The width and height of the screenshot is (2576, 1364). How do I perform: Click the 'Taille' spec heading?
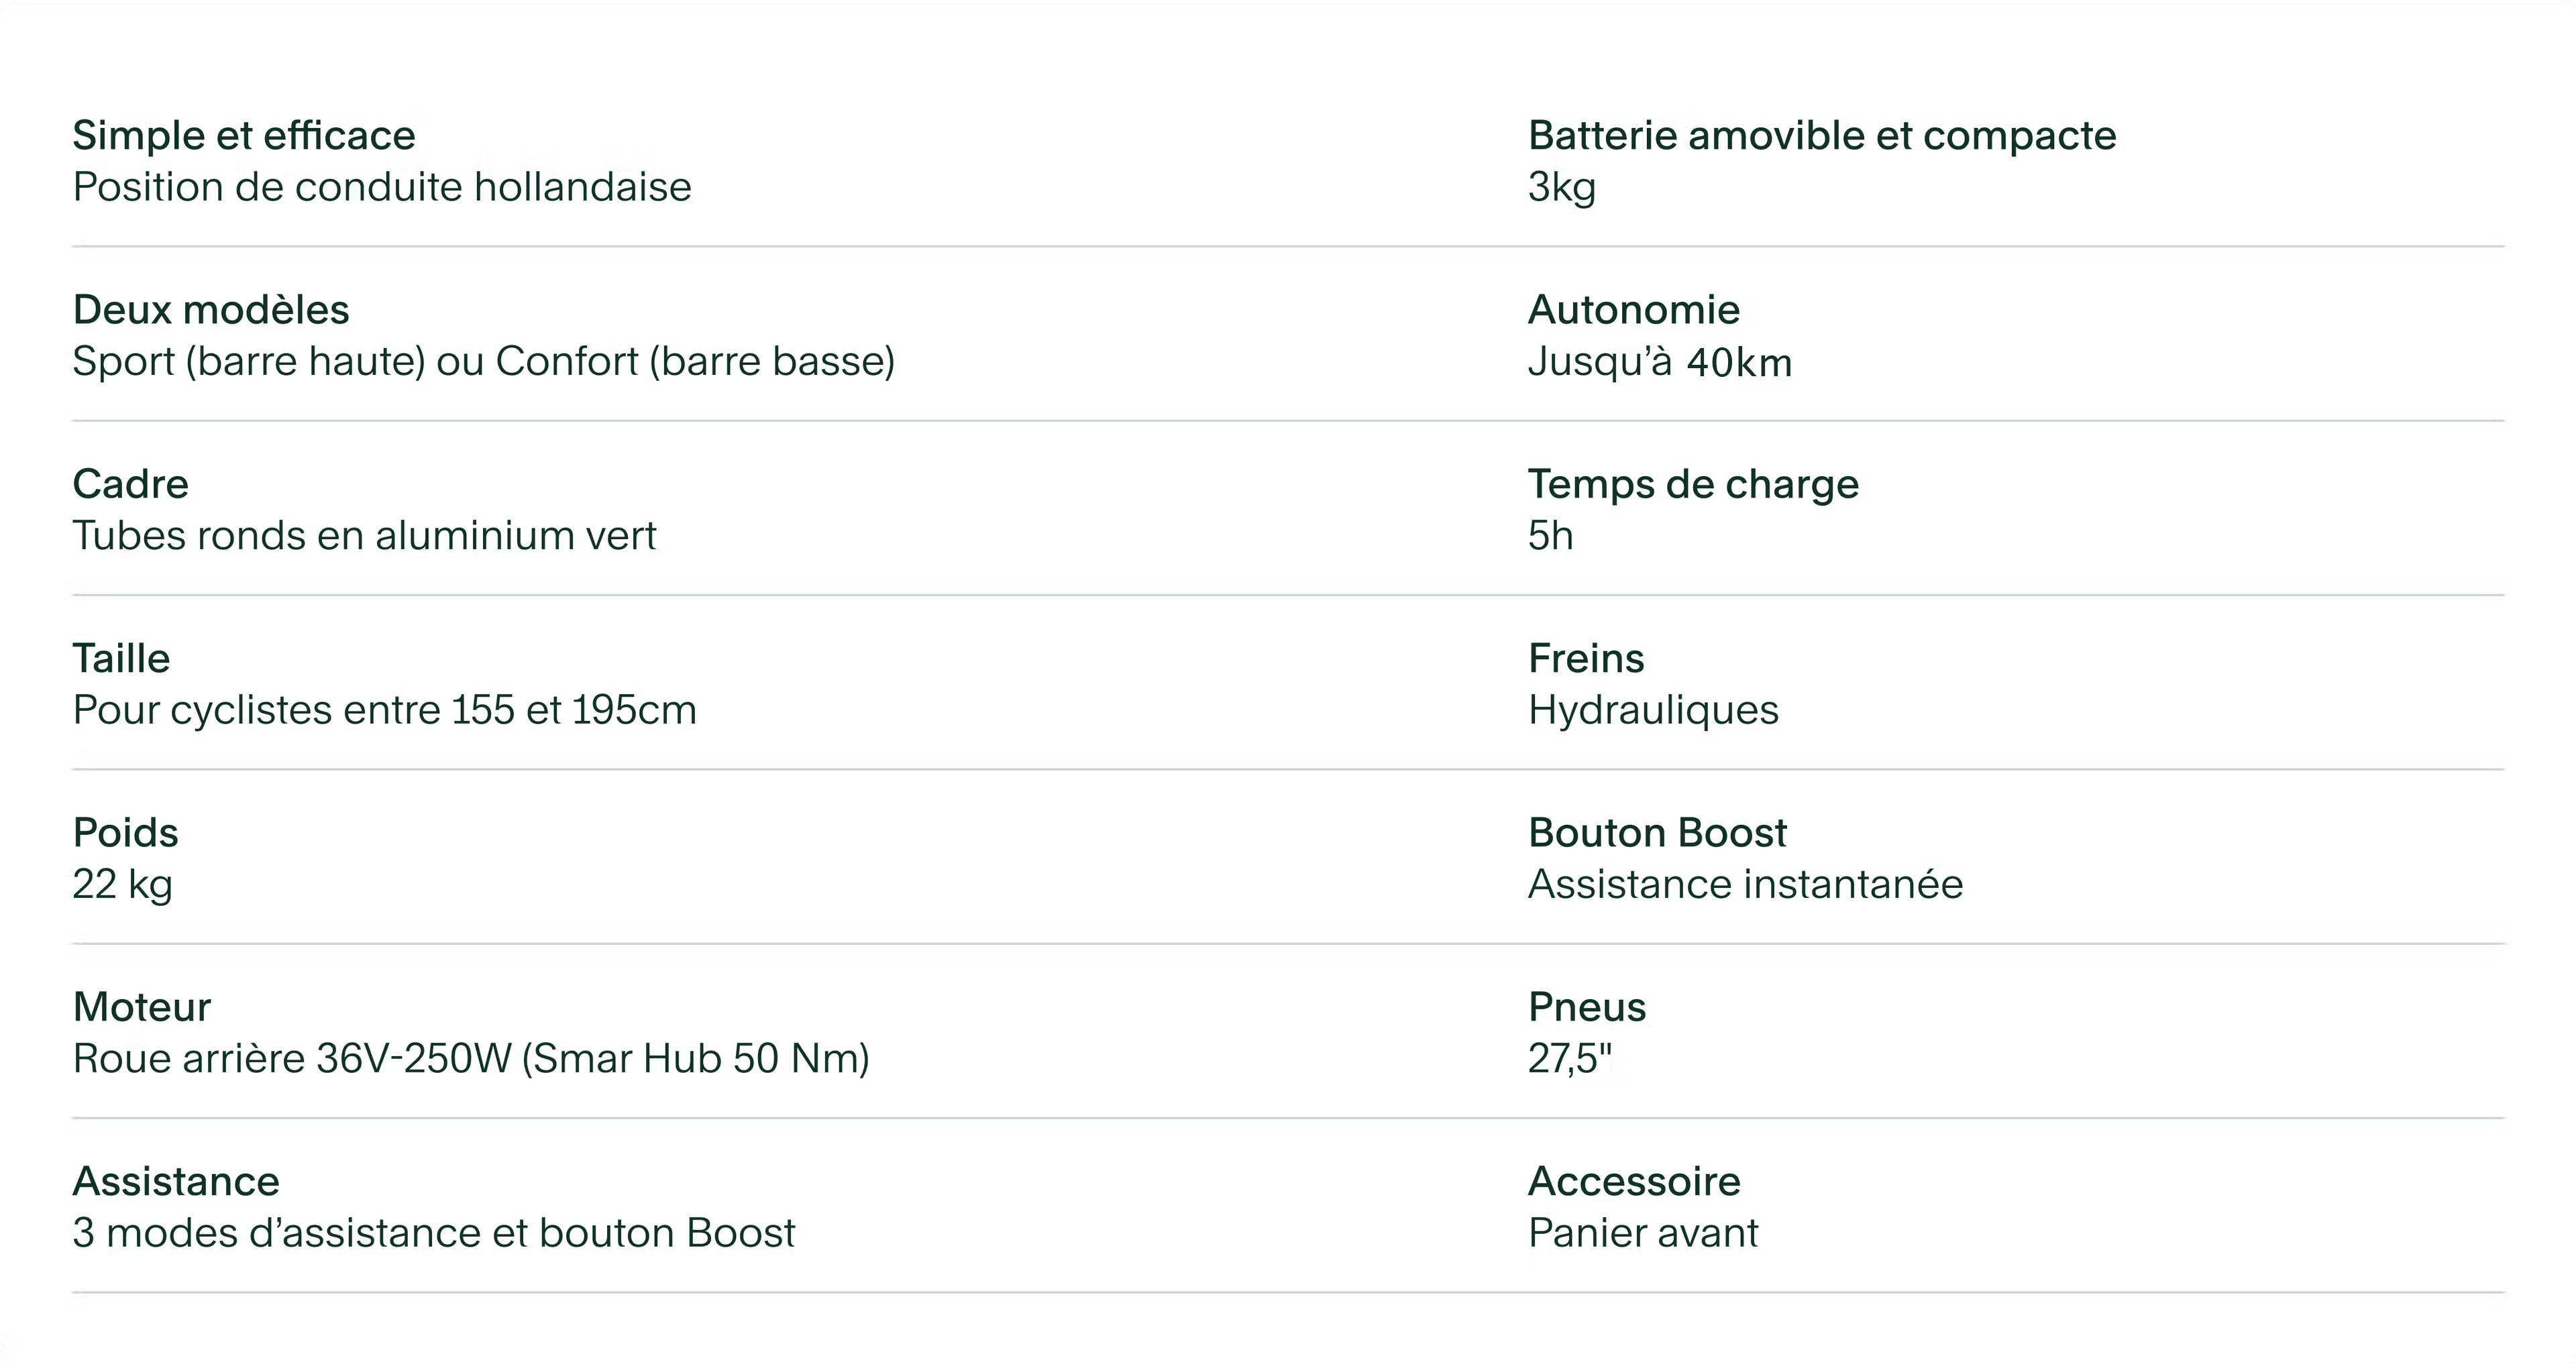pos(122,659)
